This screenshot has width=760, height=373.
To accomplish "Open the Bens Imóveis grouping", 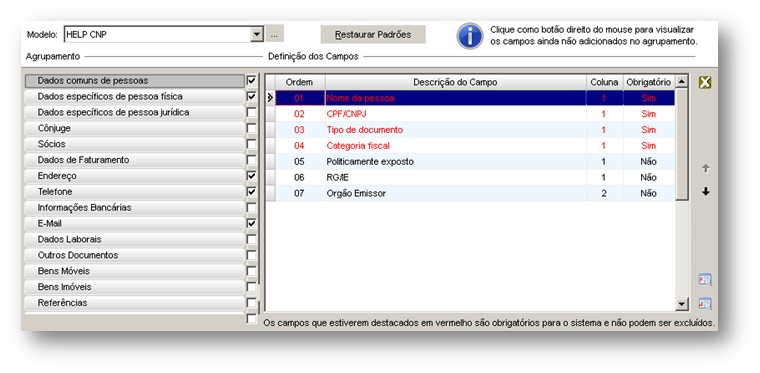I will pyautogui.click(x=135, y=287).
